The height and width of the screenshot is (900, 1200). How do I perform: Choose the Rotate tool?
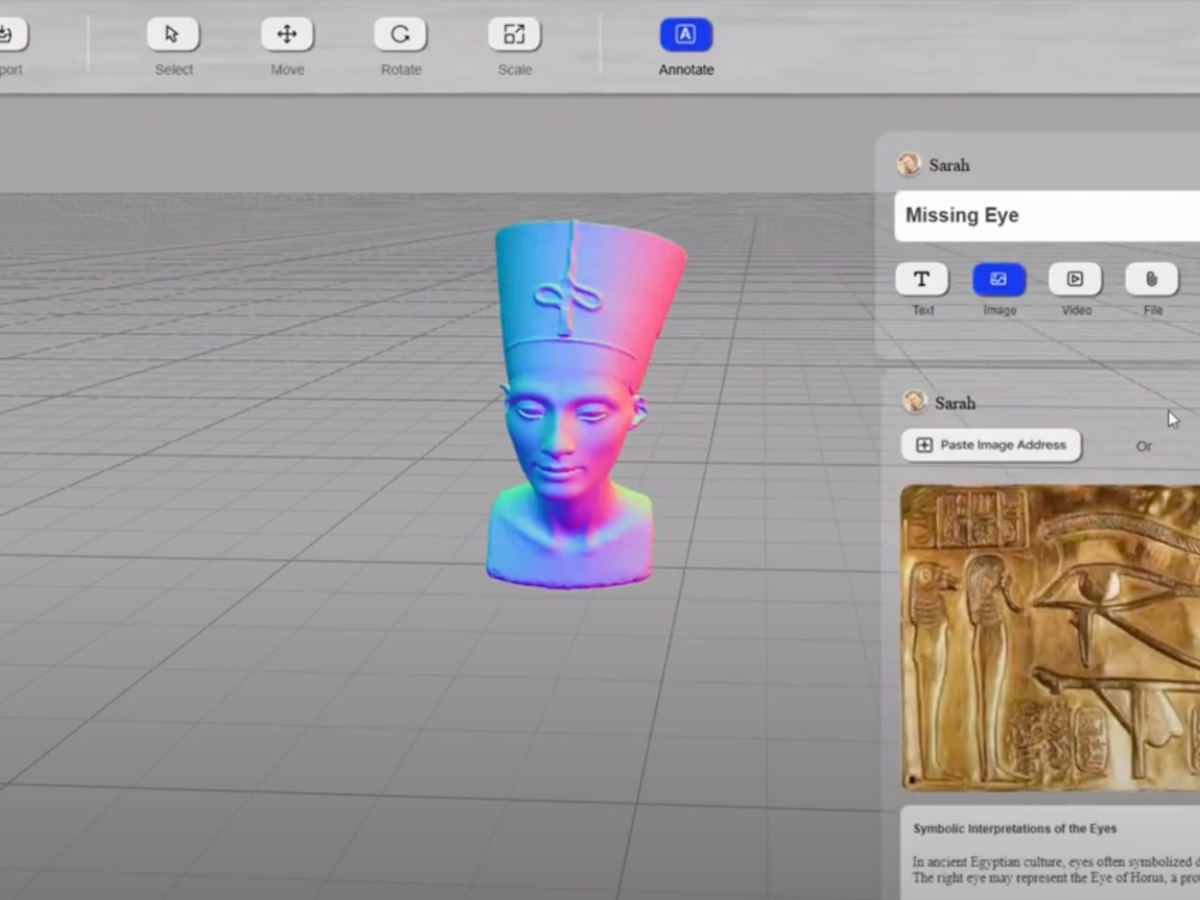(400, 35)
